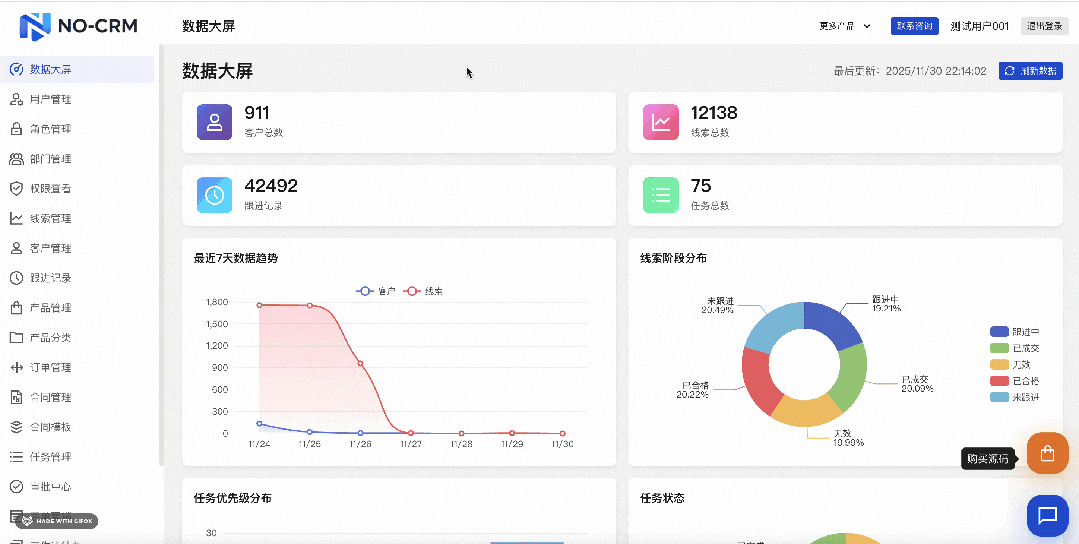
Task: Click the 退出登录 button
Action: click(1045, 26)
